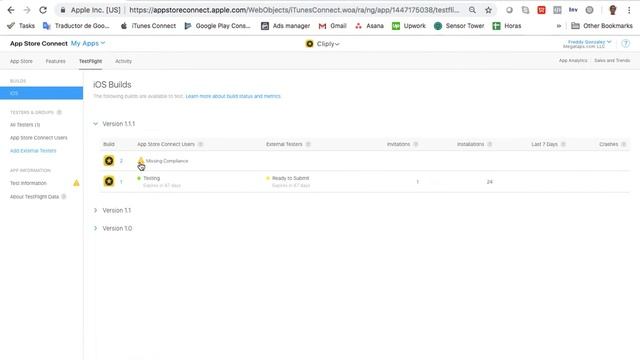The image size is (640, 360).
Task: Open the Chrome three-dot menu
Action: coord(629,10)
